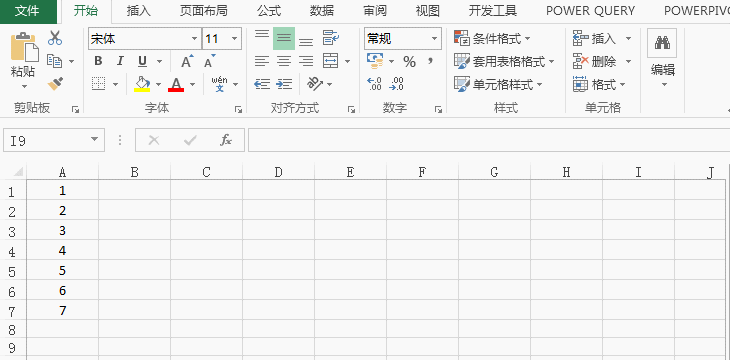Expand paste options arrow
The width and height of the screenshot is (730, 360).
[24, 87]
